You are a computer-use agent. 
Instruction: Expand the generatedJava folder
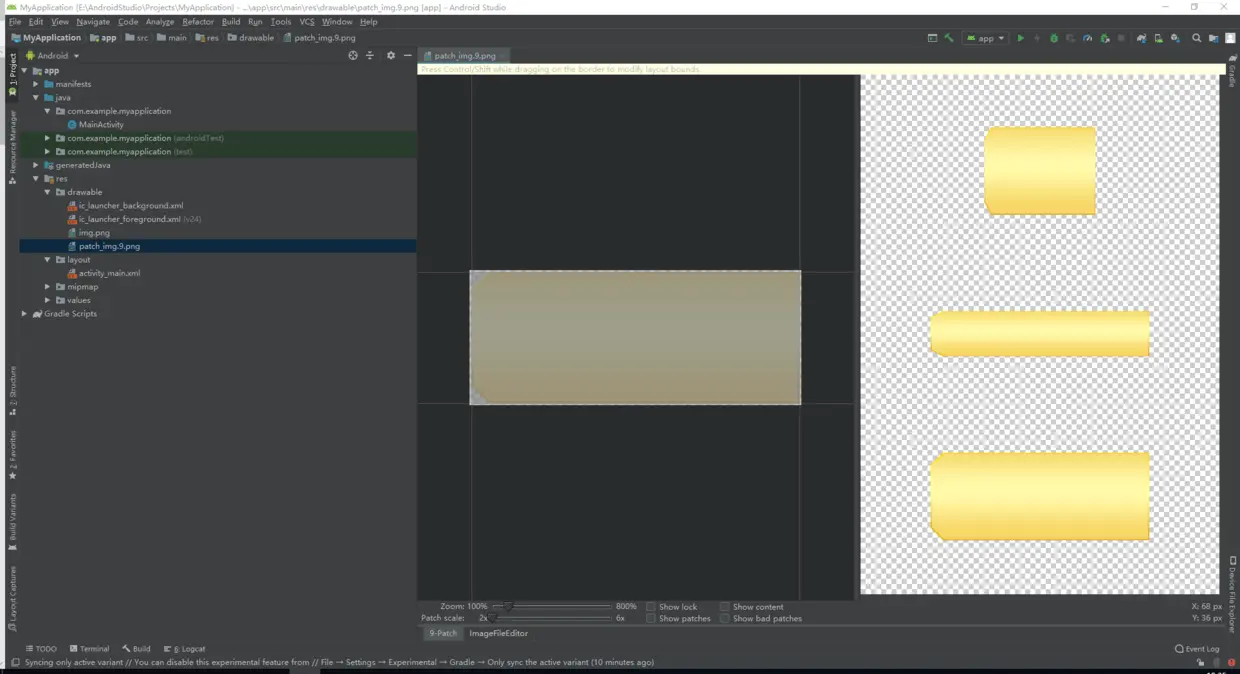click(36, 165)
